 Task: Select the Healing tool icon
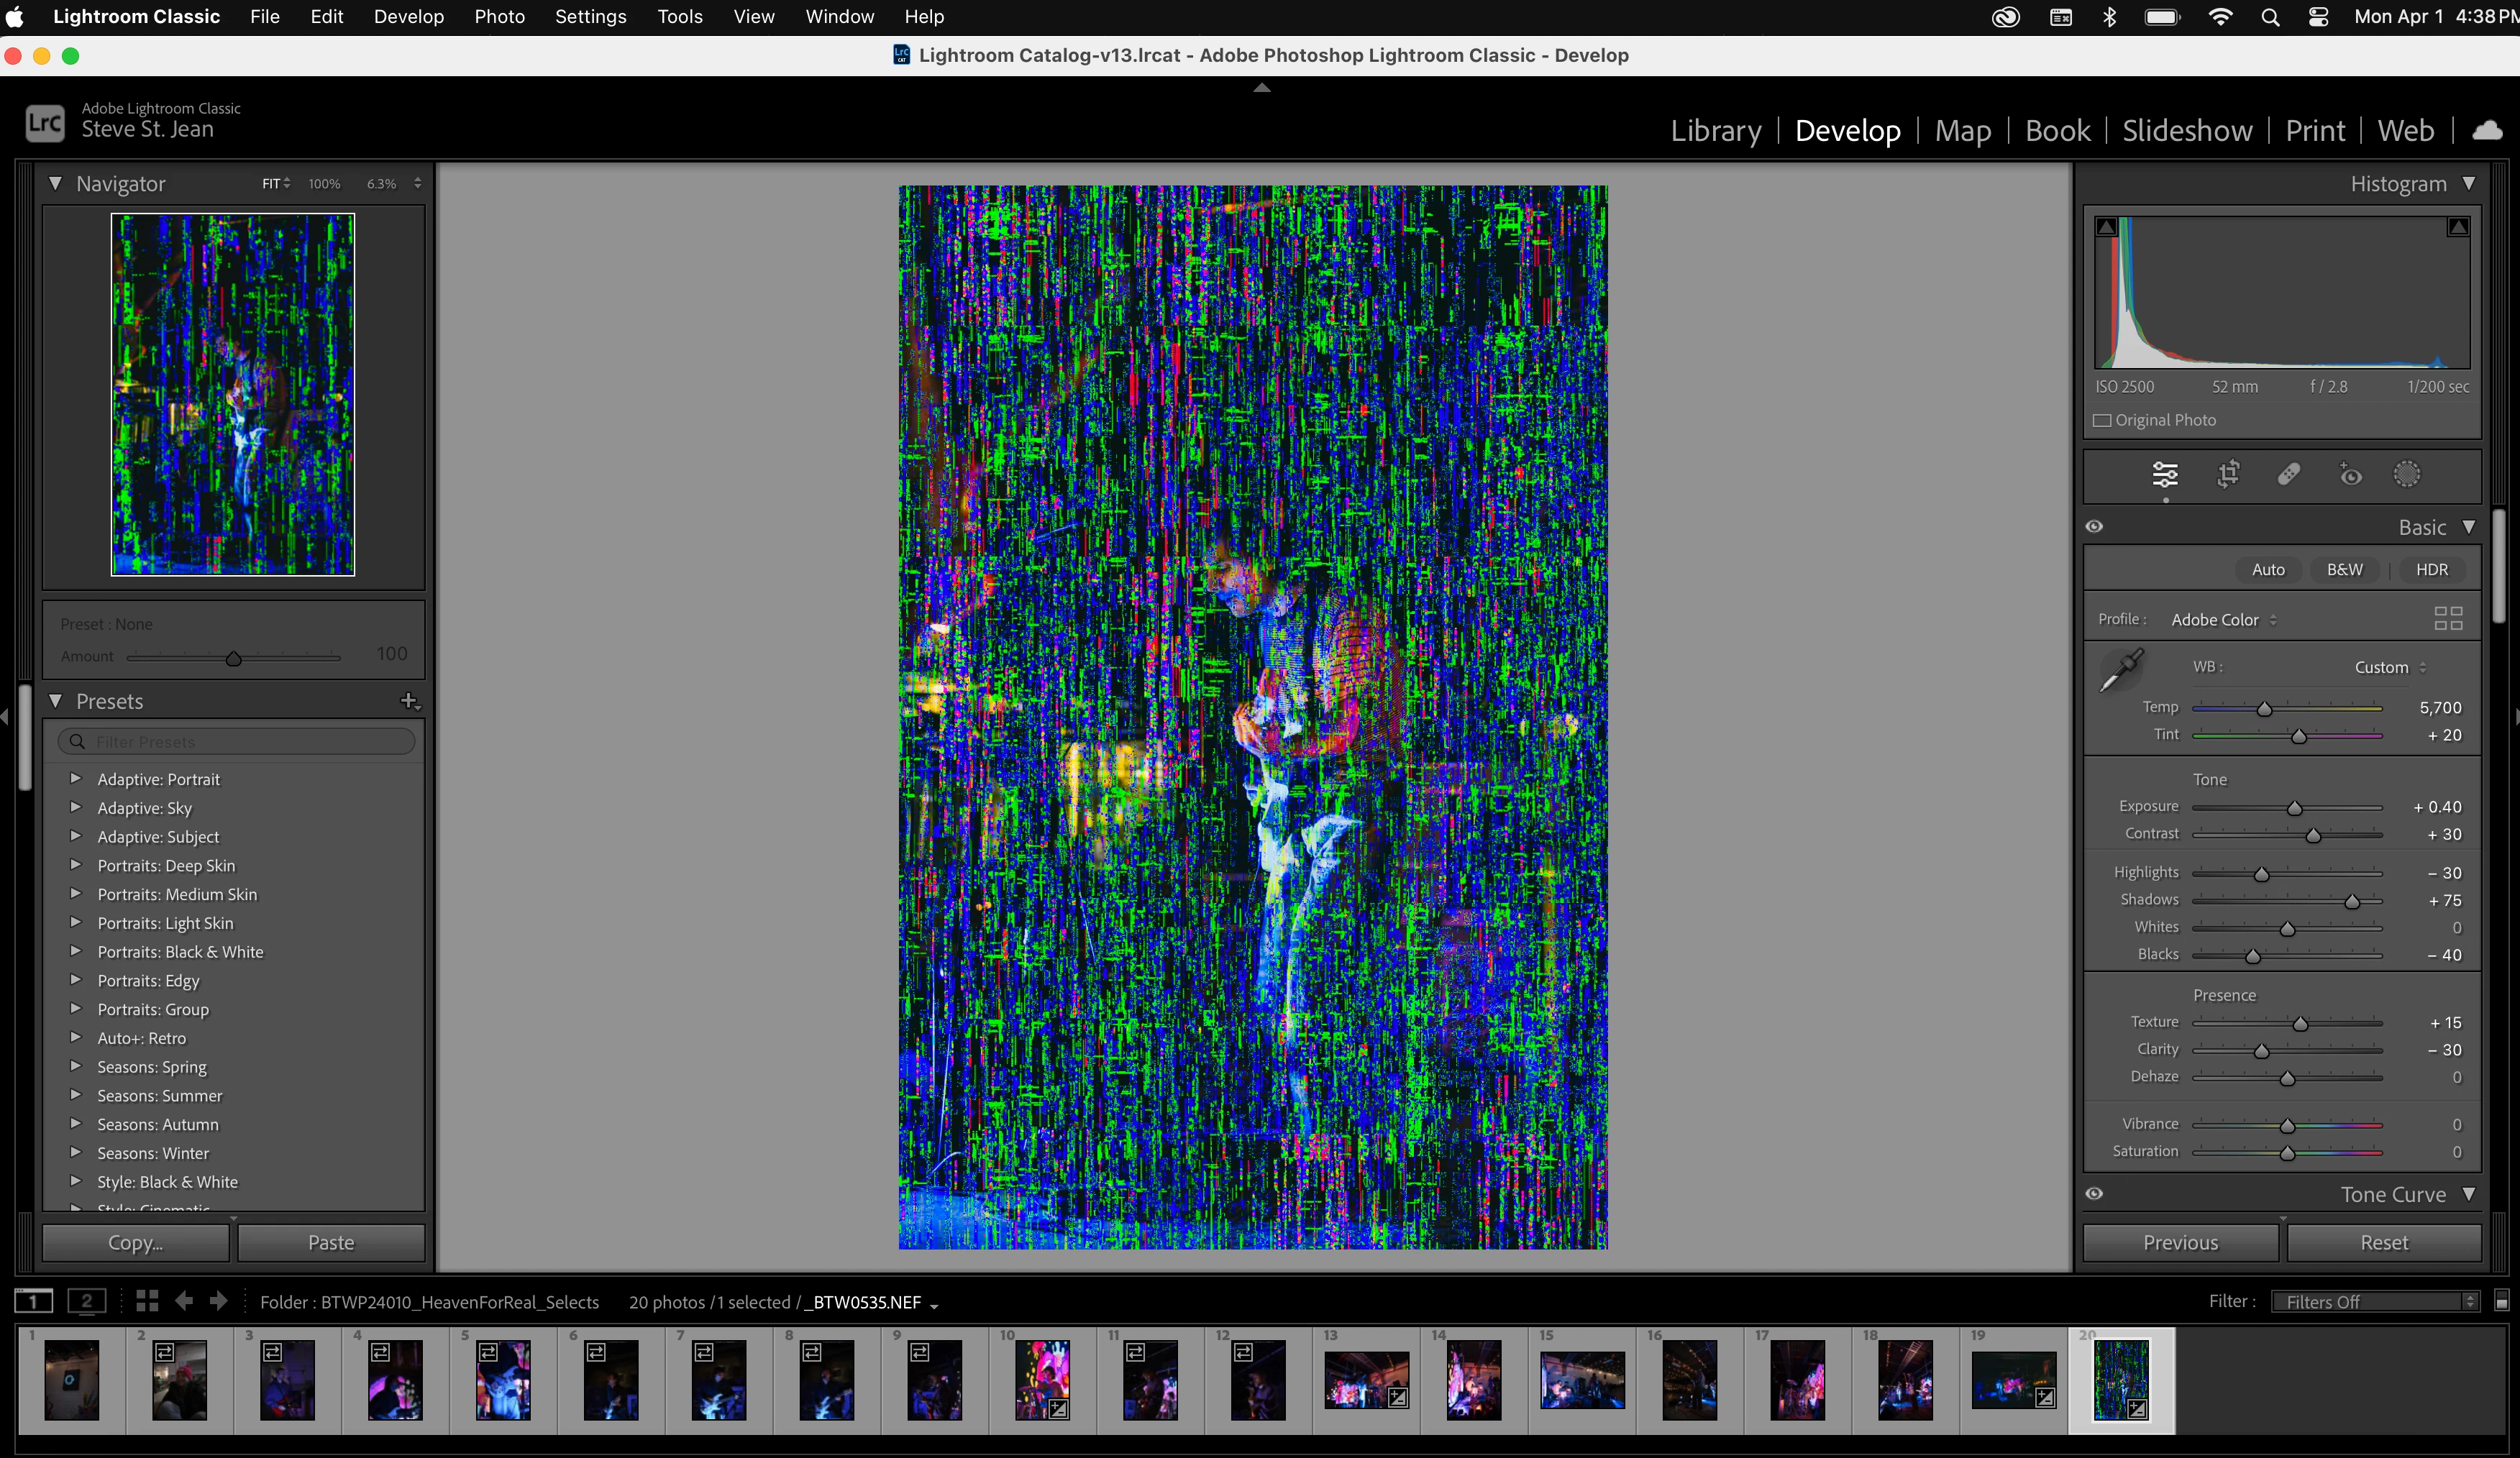click(2289, 474)
